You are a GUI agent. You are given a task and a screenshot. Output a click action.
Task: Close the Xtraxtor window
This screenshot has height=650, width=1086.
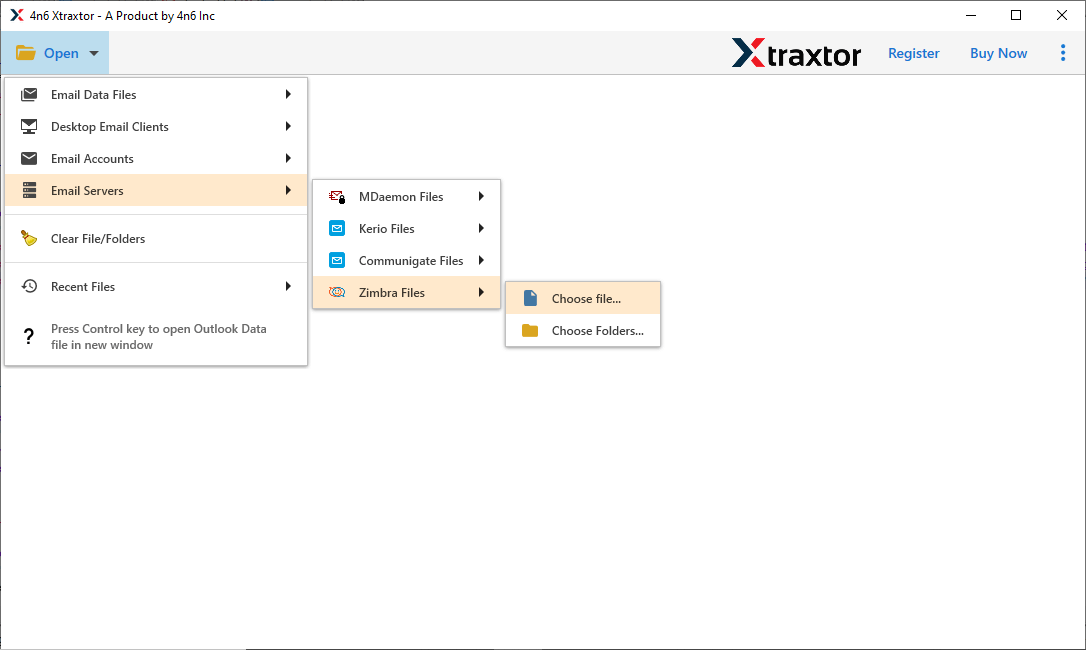pyautogui.click(x=1062, y=15)
